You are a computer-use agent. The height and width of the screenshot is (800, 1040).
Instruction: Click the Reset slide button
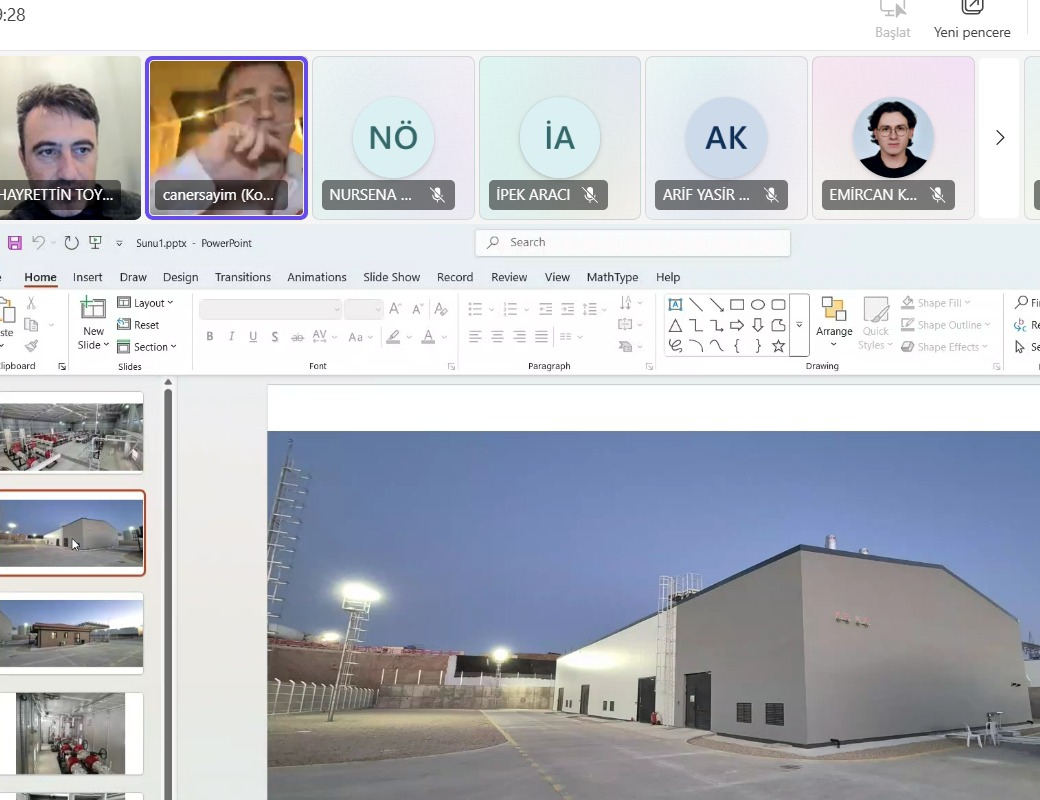139,325
